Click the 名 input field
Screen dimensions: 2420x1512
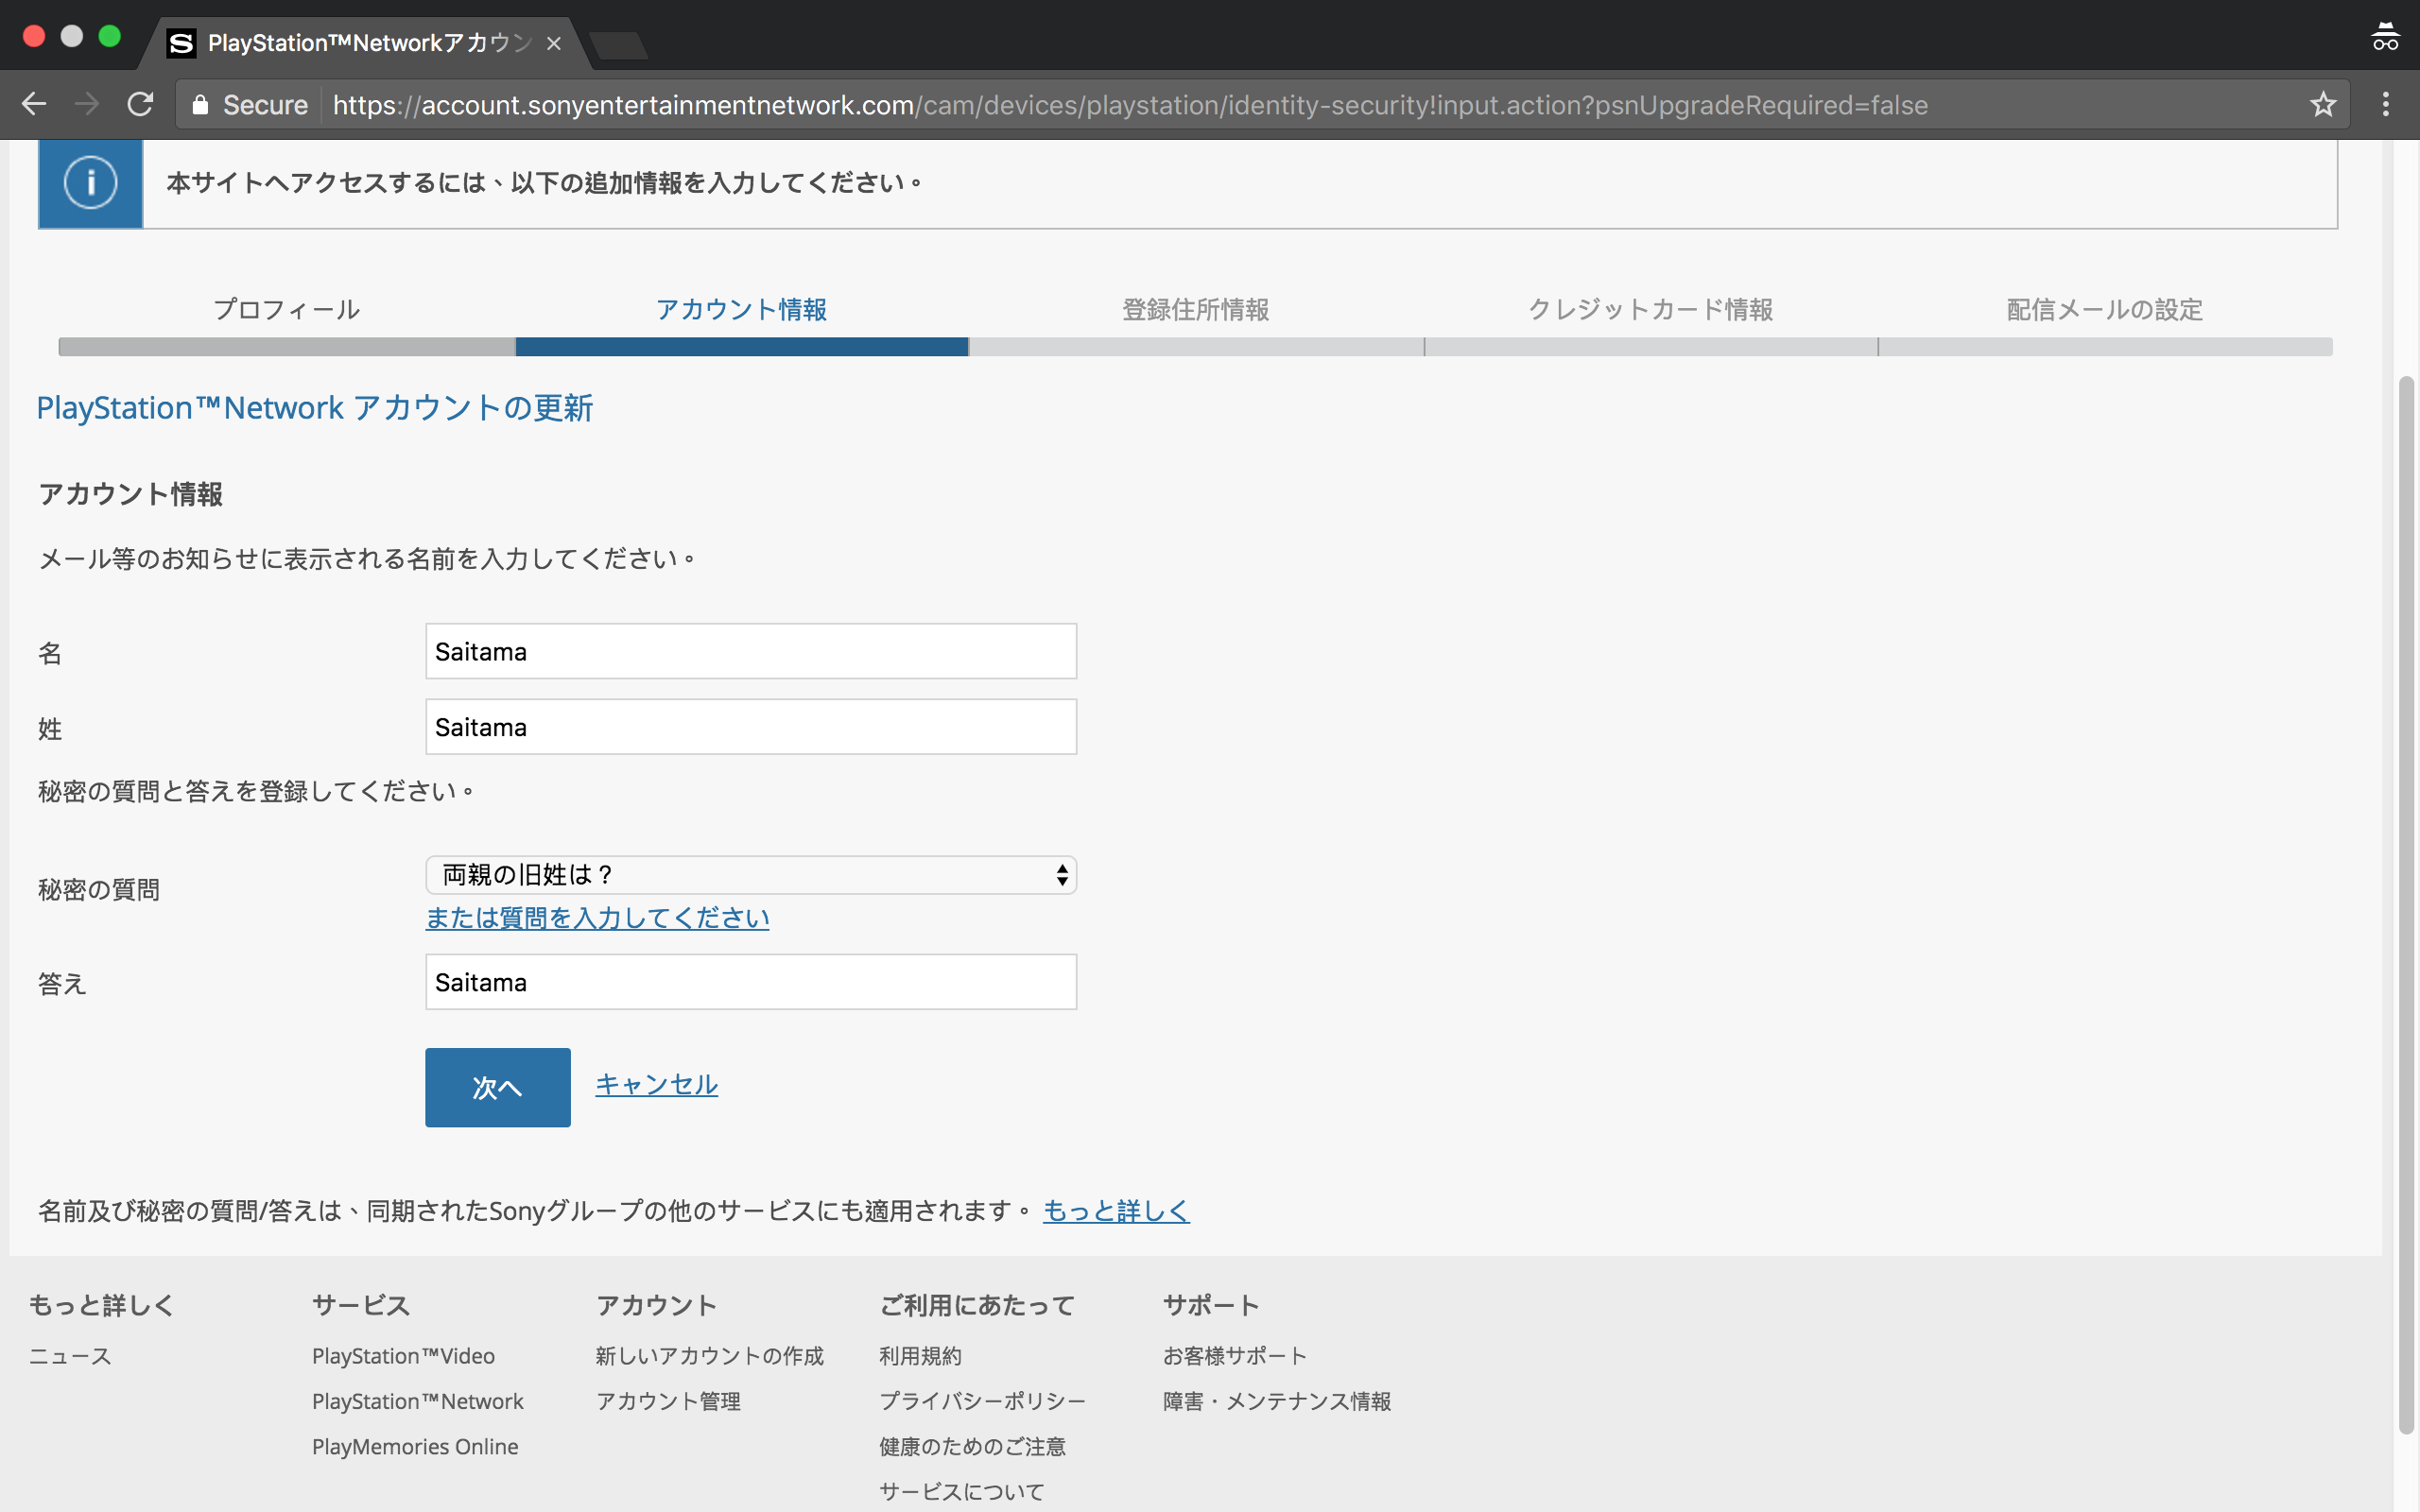(x=751, y=651)
